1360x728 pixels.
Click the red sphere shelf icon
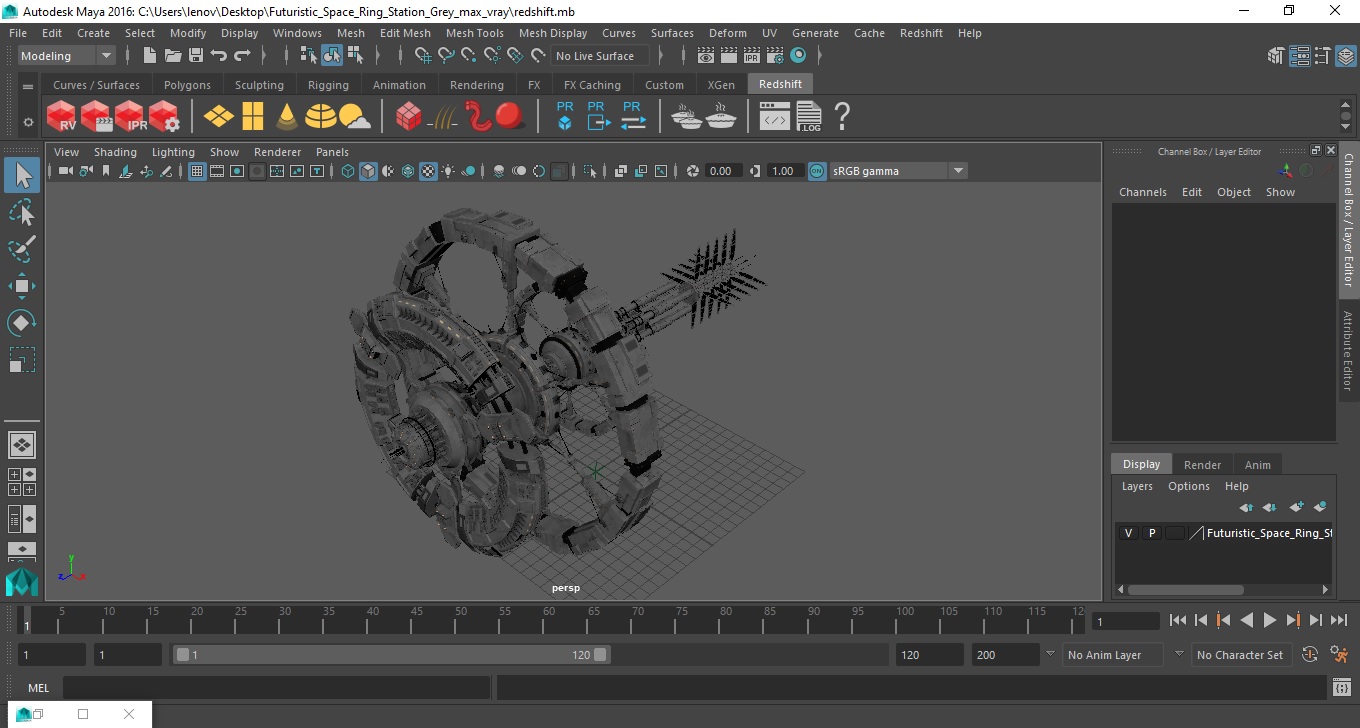tap(510, 116)
